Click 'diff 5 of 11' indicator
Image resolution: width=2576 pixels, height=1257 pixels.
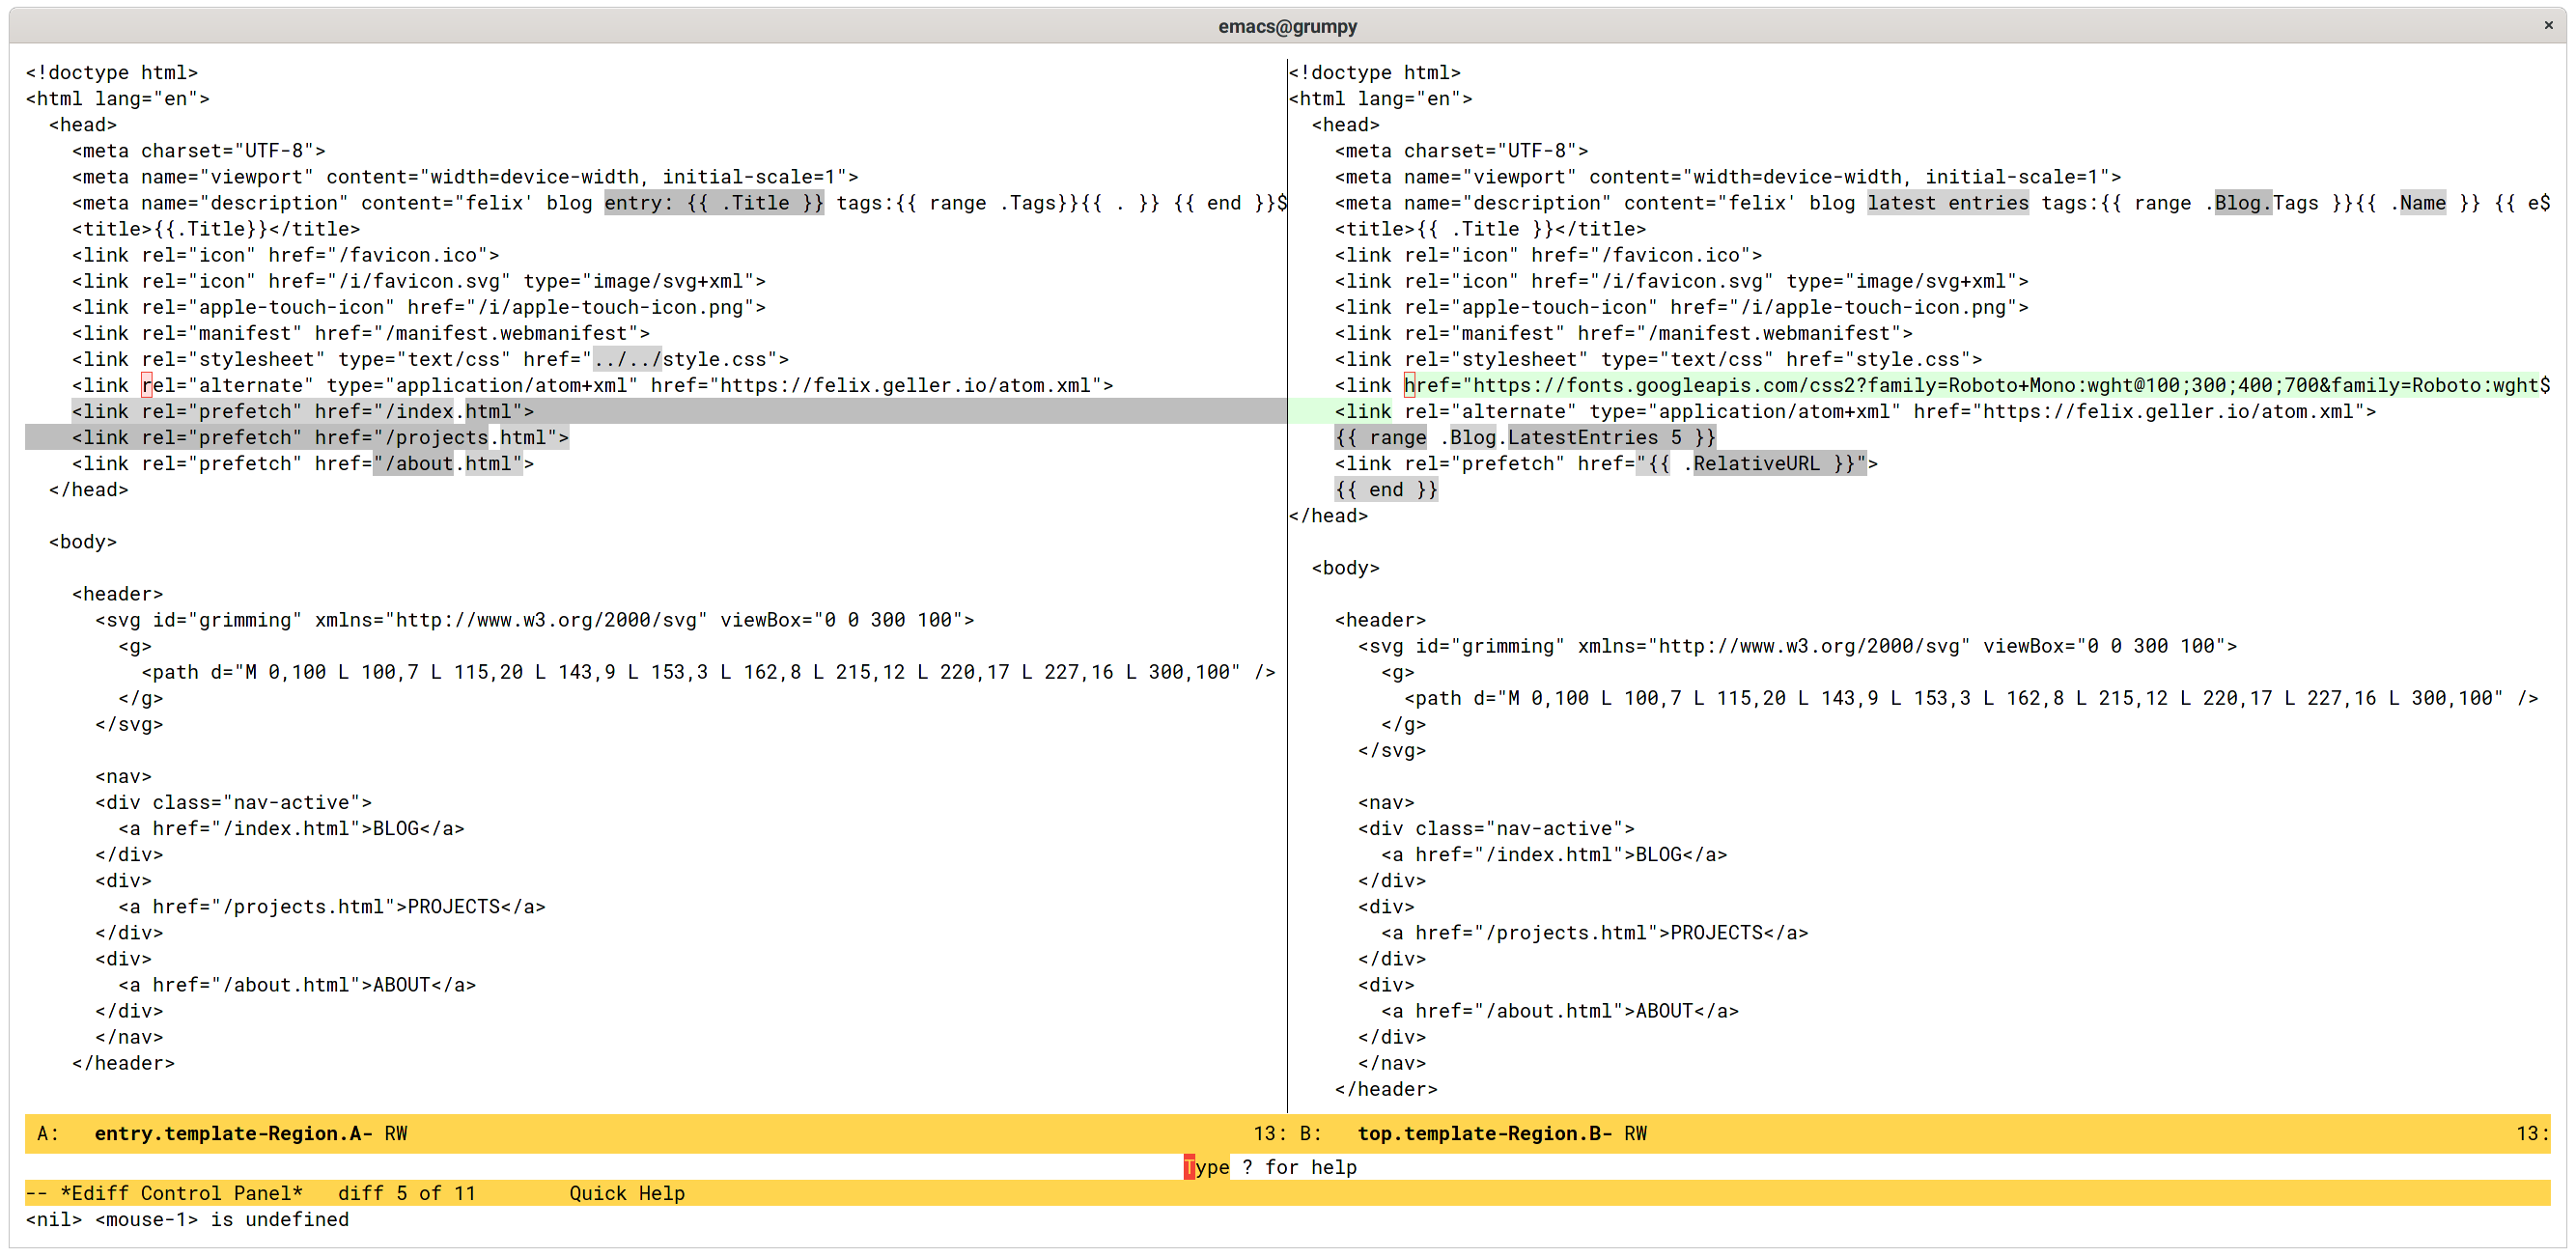click(x=407, y=1193)
